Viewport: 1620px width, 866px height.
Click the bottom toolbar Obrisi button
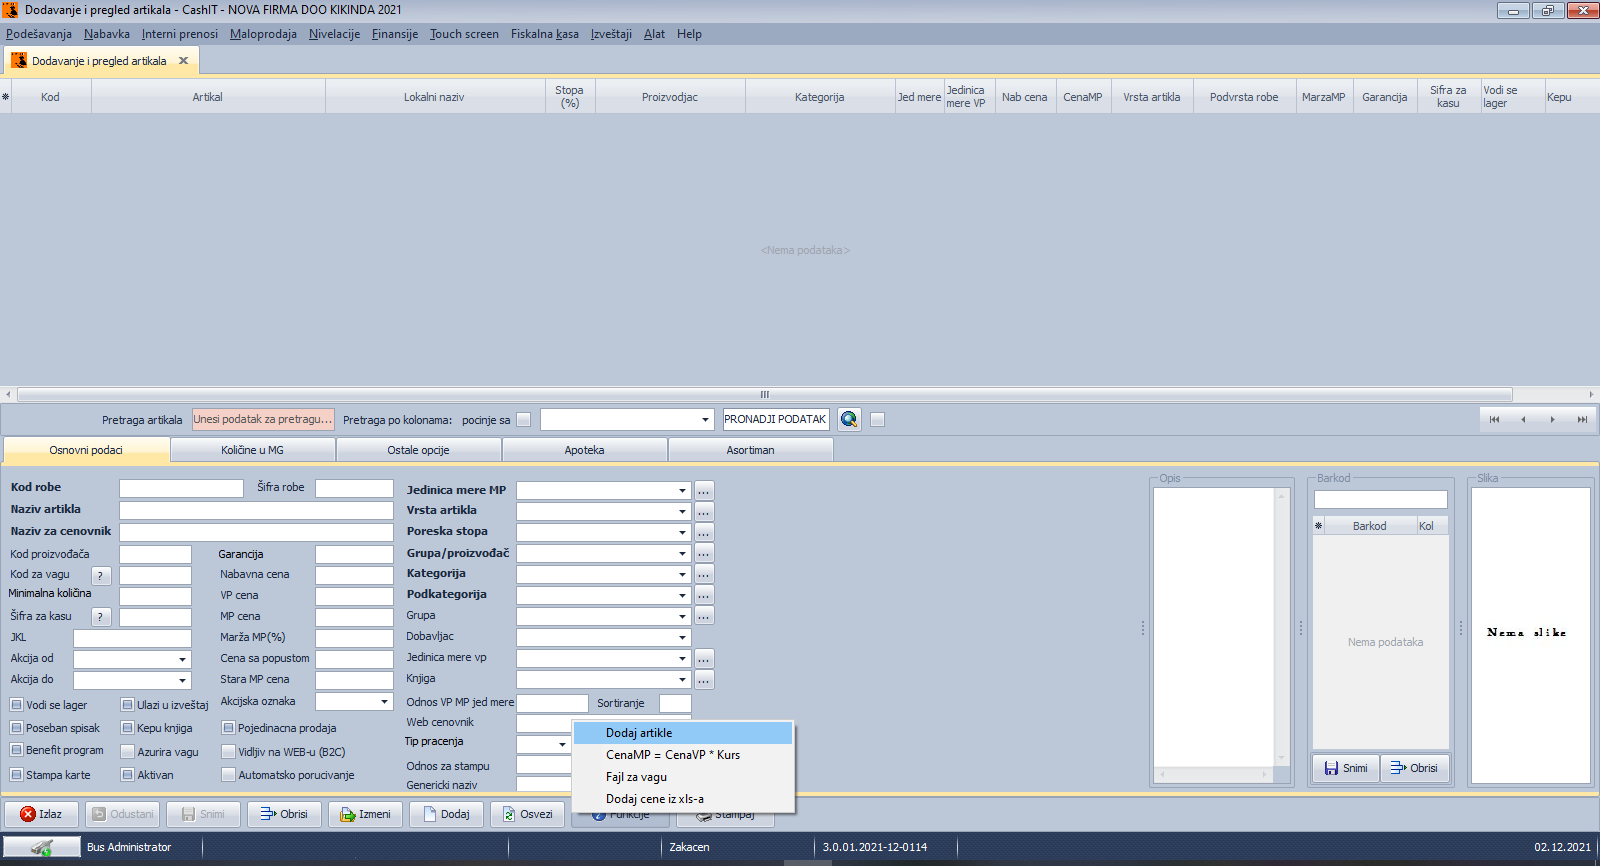[284, 814]
